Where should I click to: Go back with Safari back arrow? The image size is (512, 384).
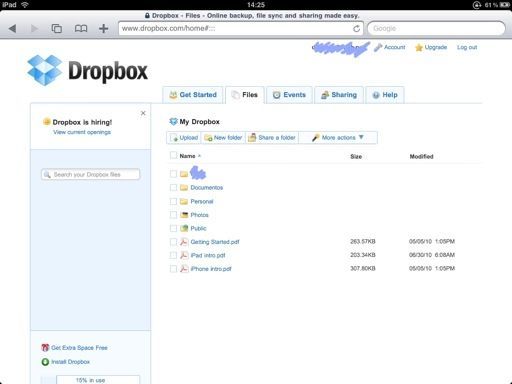point(12,29)
